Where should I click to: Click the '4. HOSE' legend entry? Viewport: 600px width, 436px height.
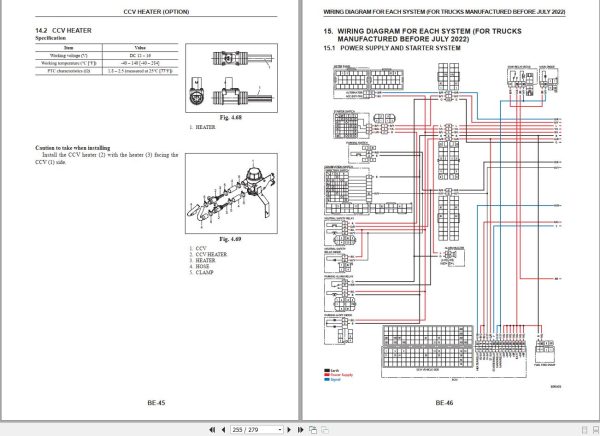pos(199,266)
